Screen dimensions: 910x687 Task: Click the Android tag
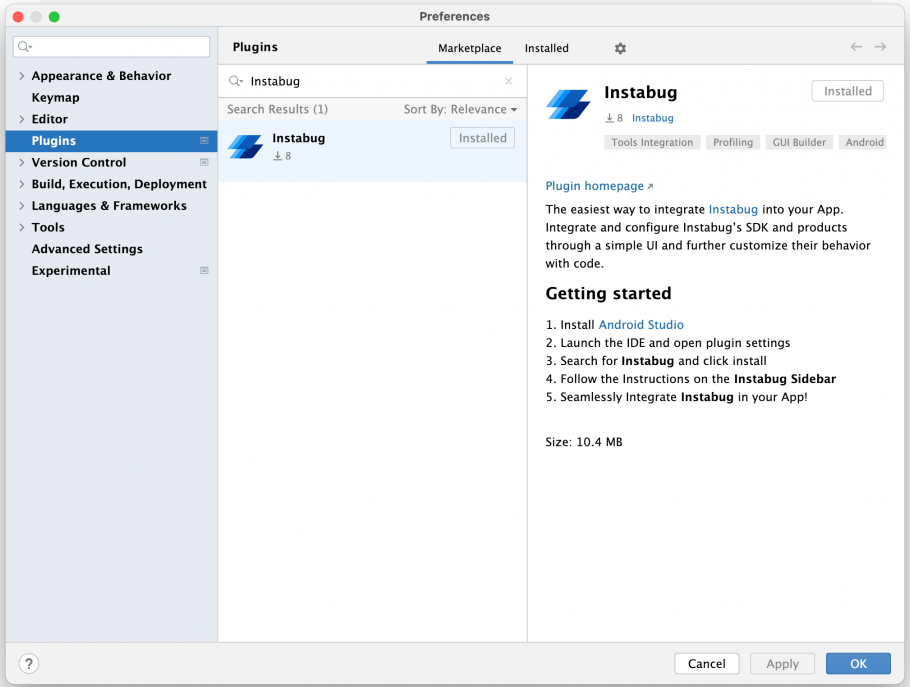point(864,142)
